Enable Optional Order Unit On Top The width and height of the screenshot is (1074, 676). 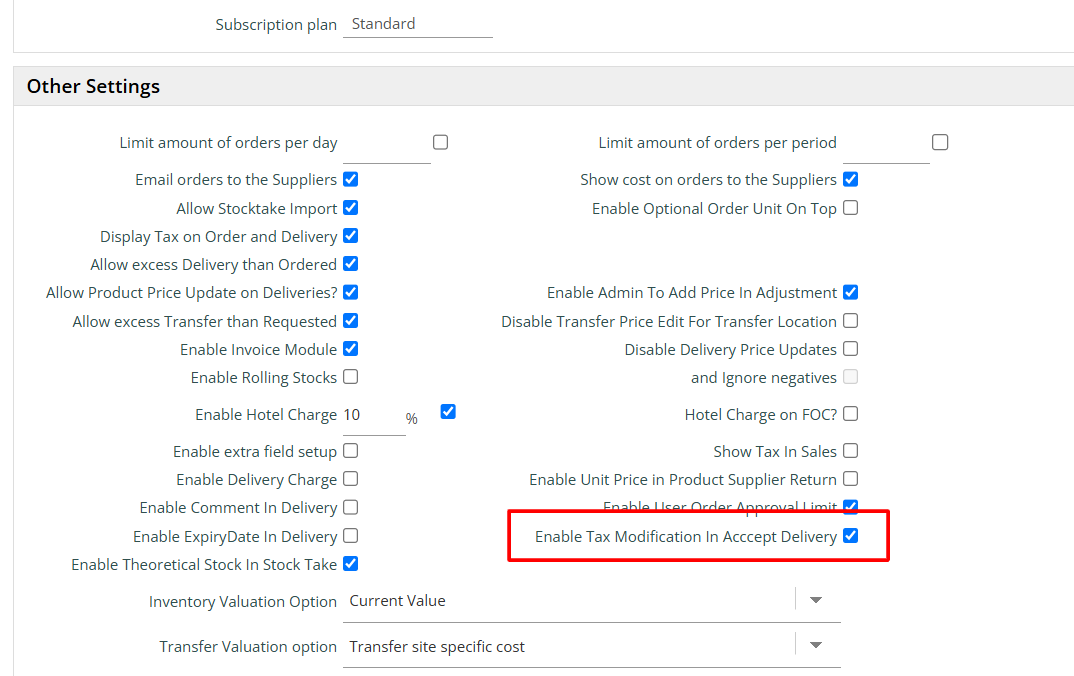click(850, 208)
